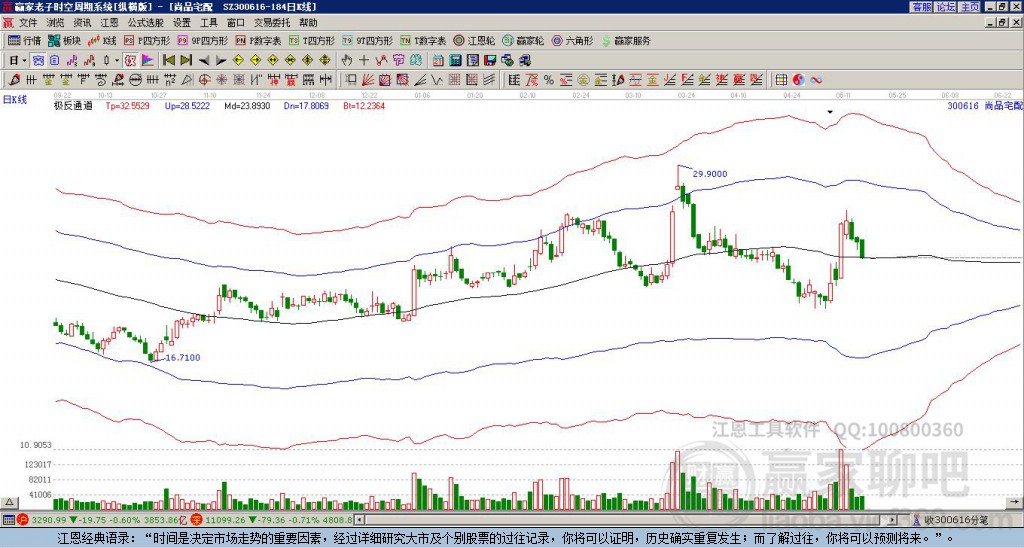This screenshot has width=1024, height=548.
Task: Click the 300616 尚品宅配 stock name
Action: 984,105
